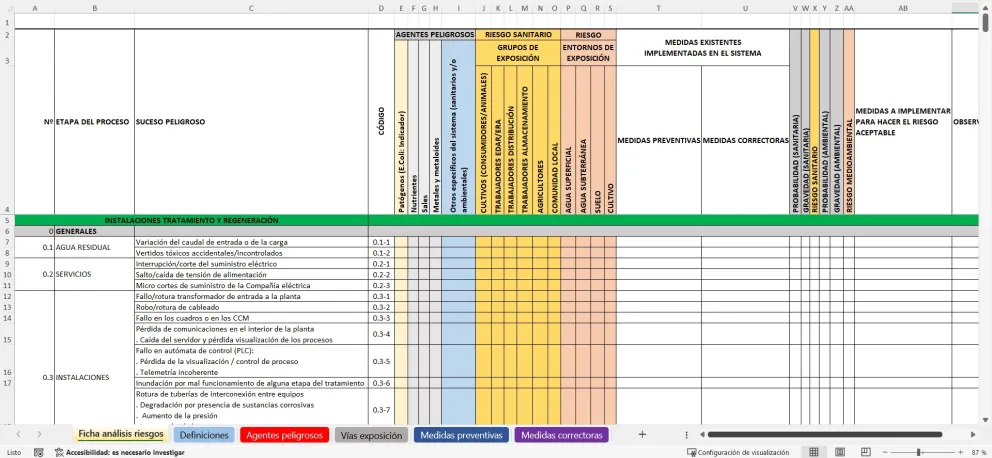The width and height of the screenshot is (992, 458).
Task: Click the AGENTES PELIGROSOS header cell
Action: [x=435, y=35]
